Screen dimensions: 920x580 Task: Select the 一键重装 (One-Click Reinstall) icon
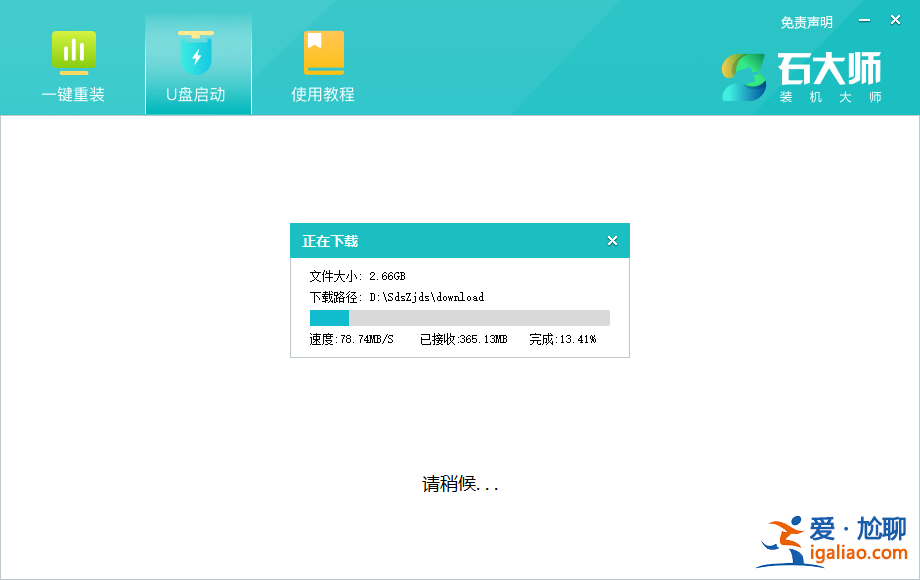(73, 63)
